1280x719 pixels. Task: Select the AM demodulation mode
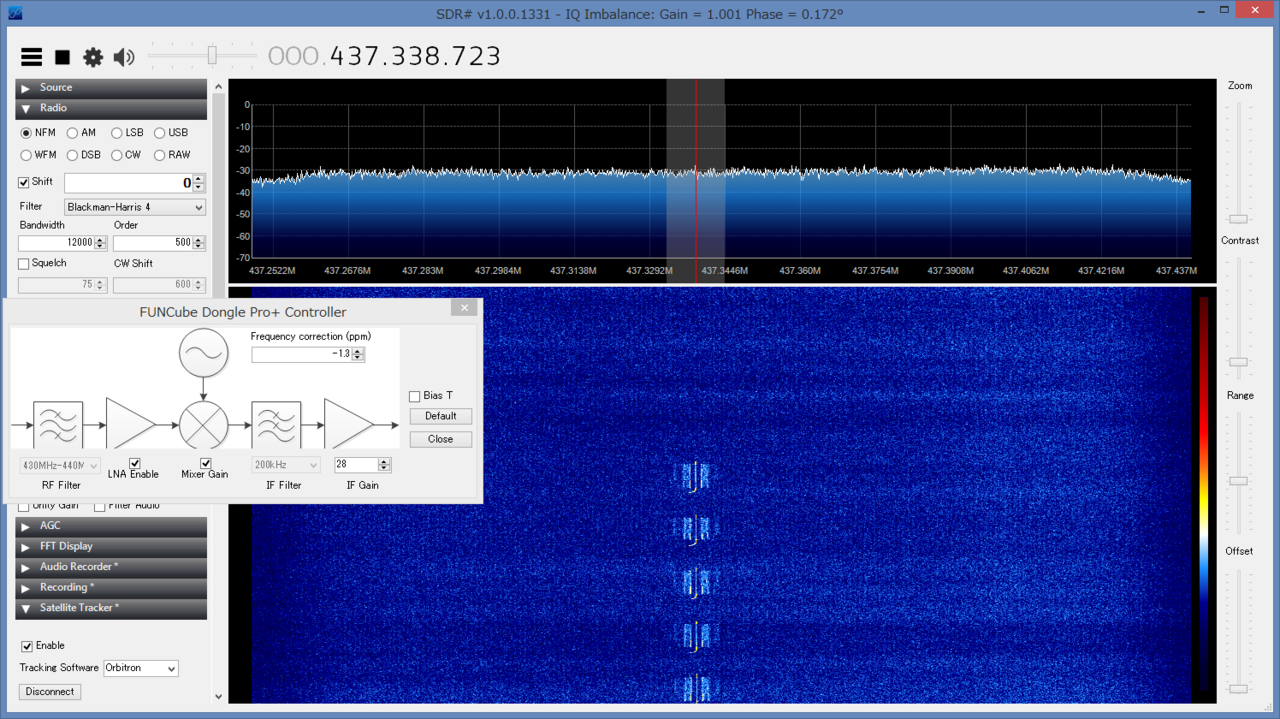click(81, 133)
